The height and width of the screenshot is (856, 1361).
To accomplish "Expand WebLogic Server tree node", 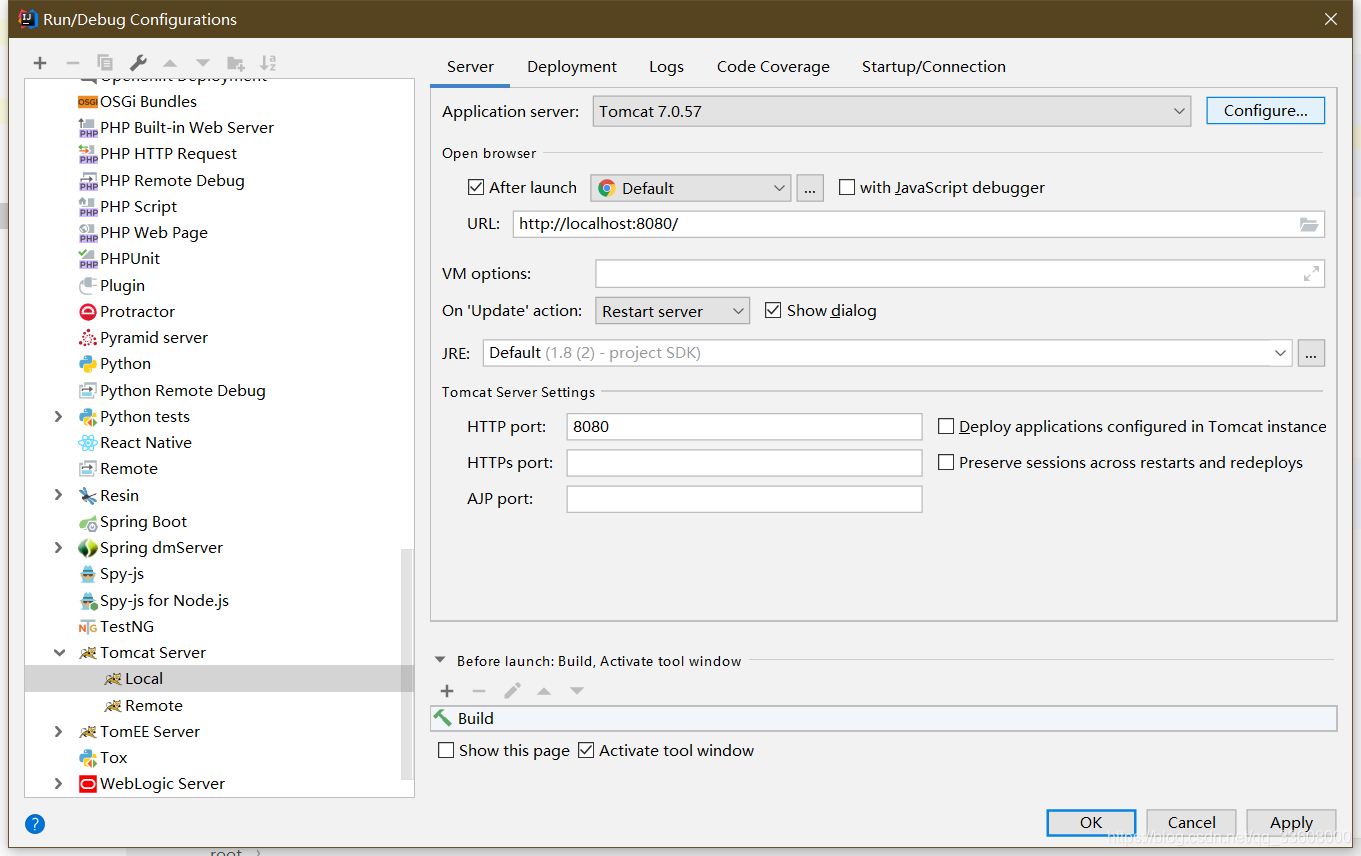I will point(58,783).
